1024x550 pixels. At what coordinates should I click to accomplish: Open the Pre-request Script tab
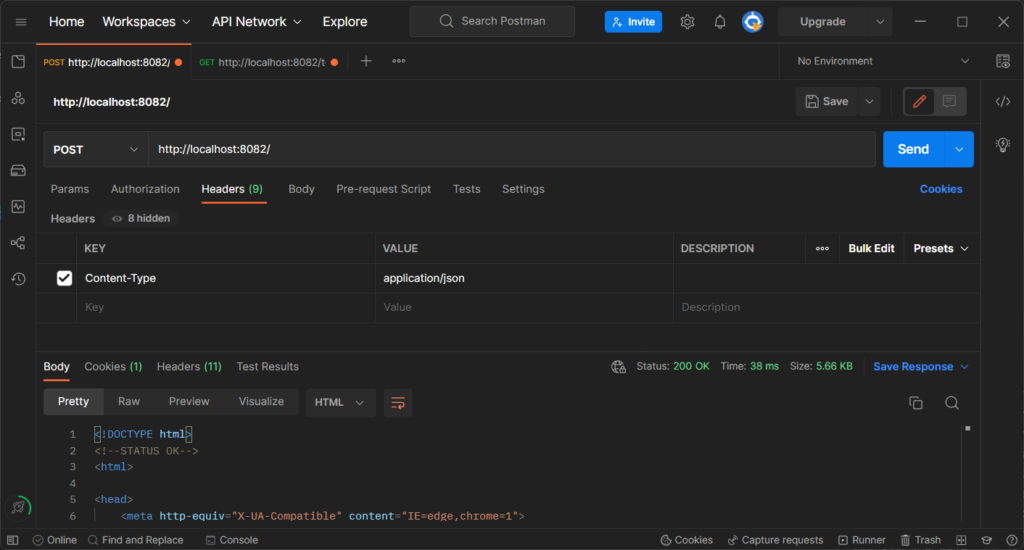tap(383, 189)
